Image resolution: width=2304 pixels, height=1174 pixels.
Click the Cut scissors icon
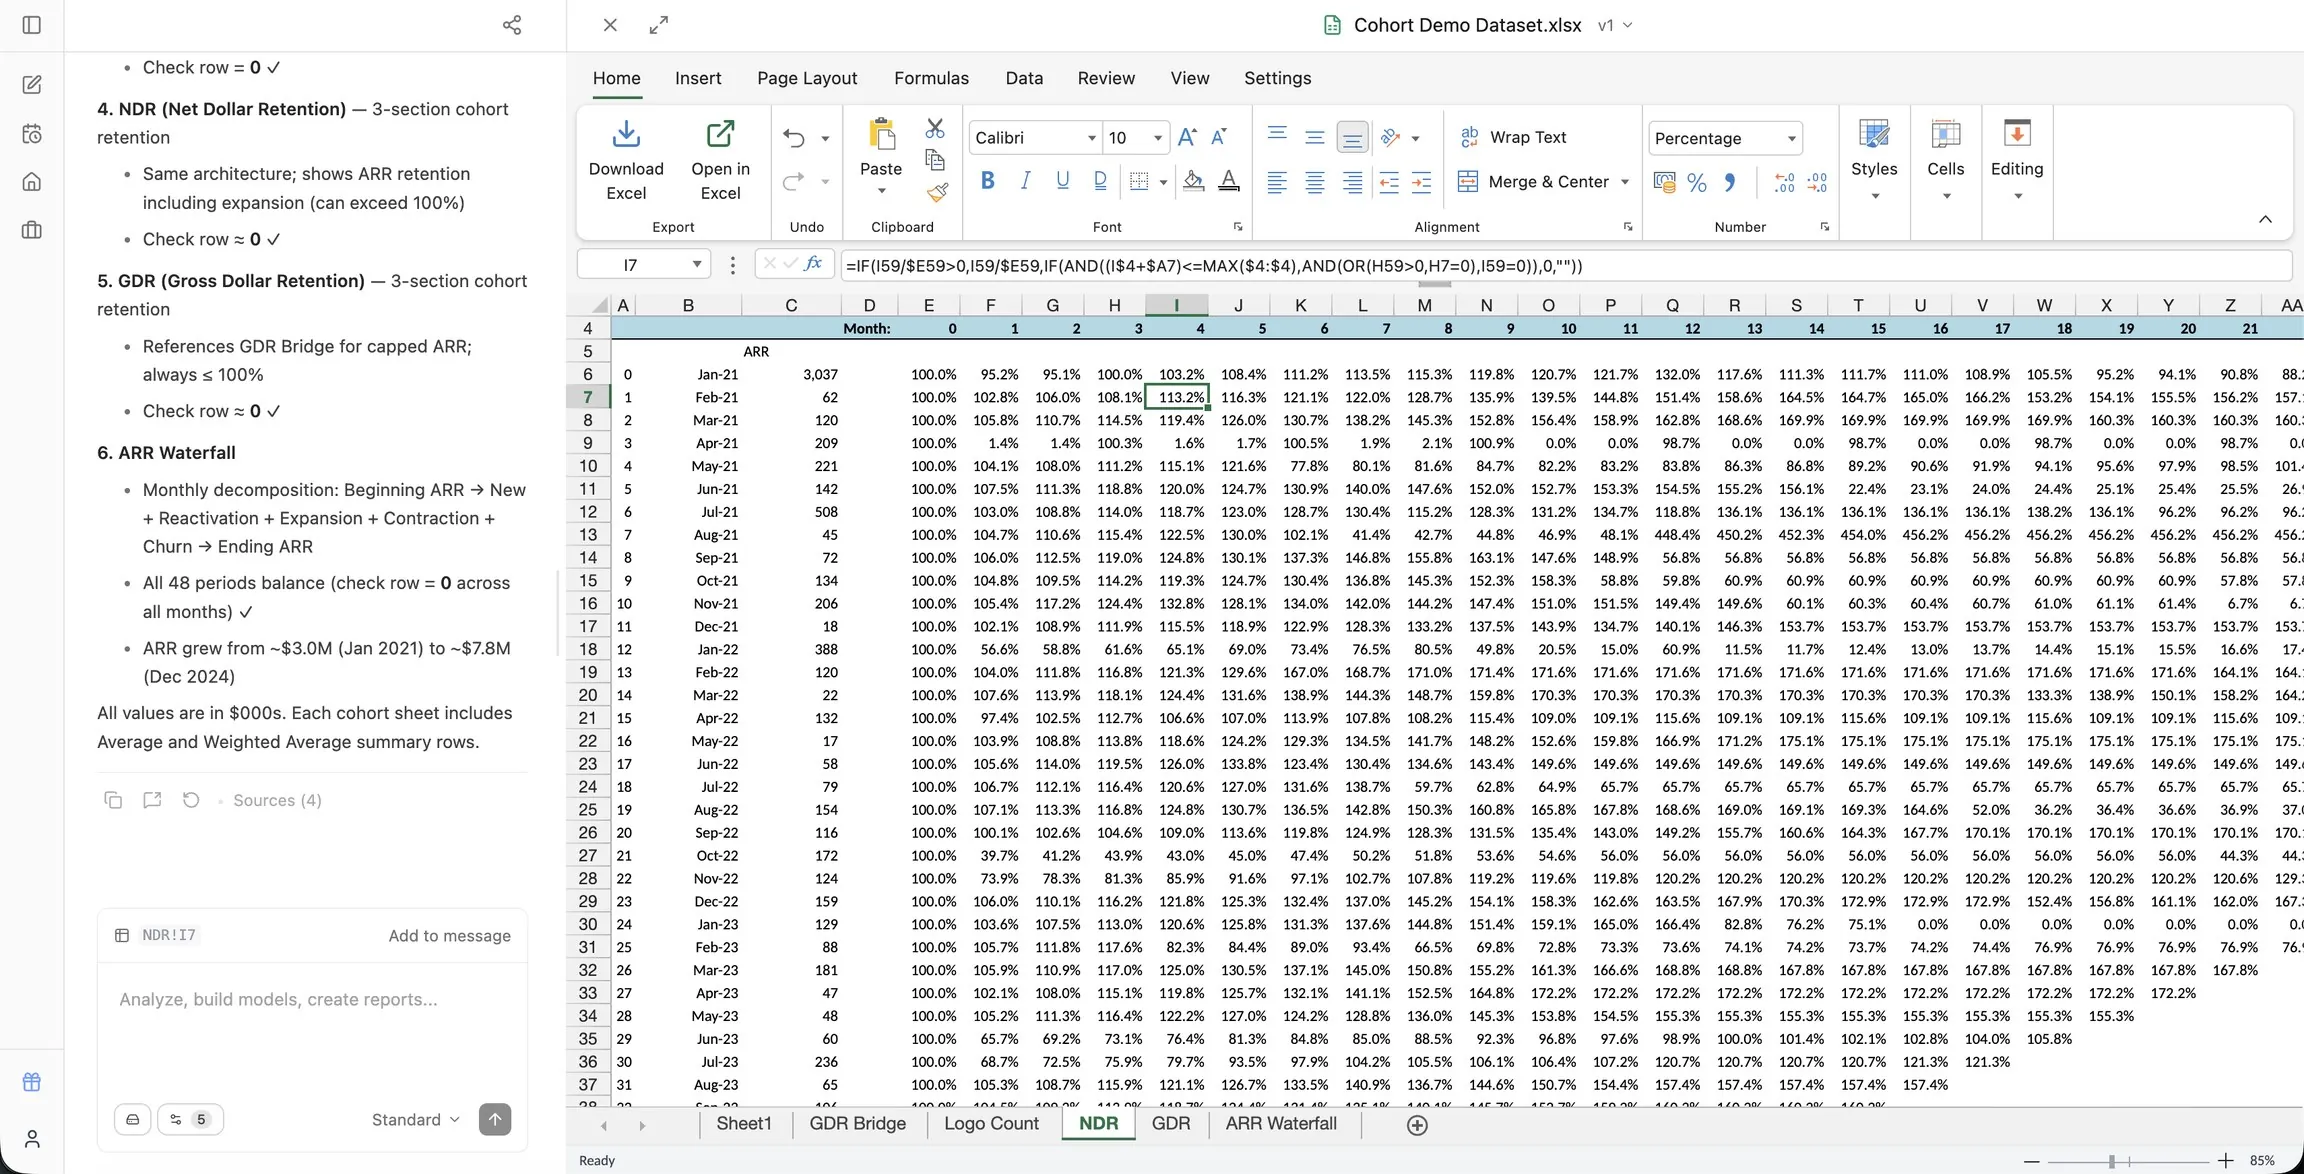coord(935,128)
